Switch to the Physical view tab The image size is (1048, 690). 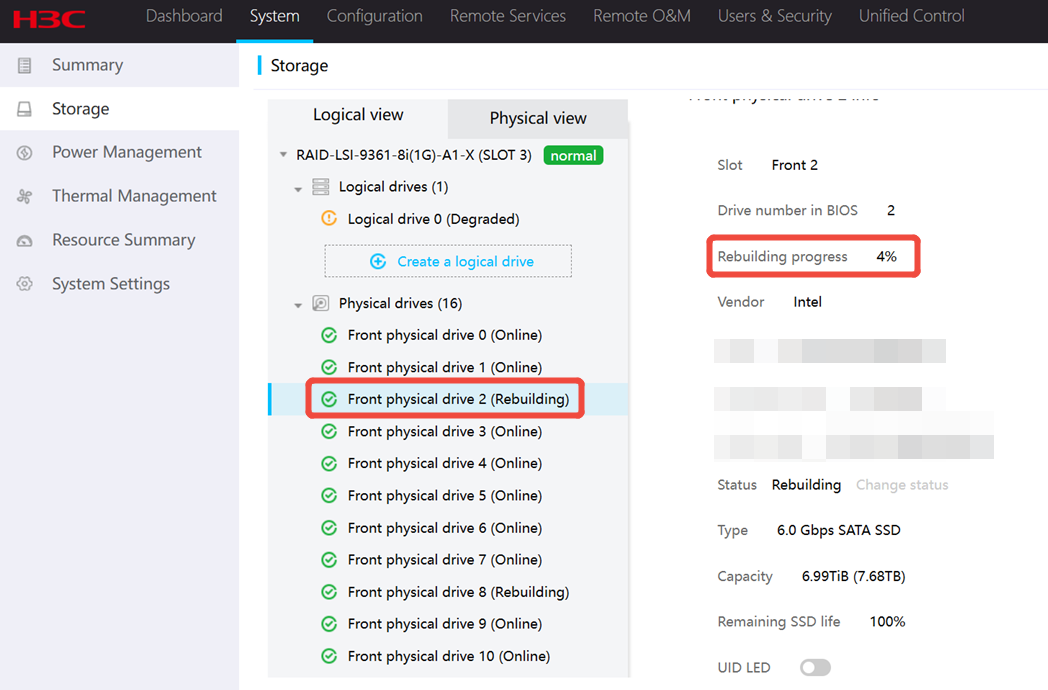(x=538, y=118)
